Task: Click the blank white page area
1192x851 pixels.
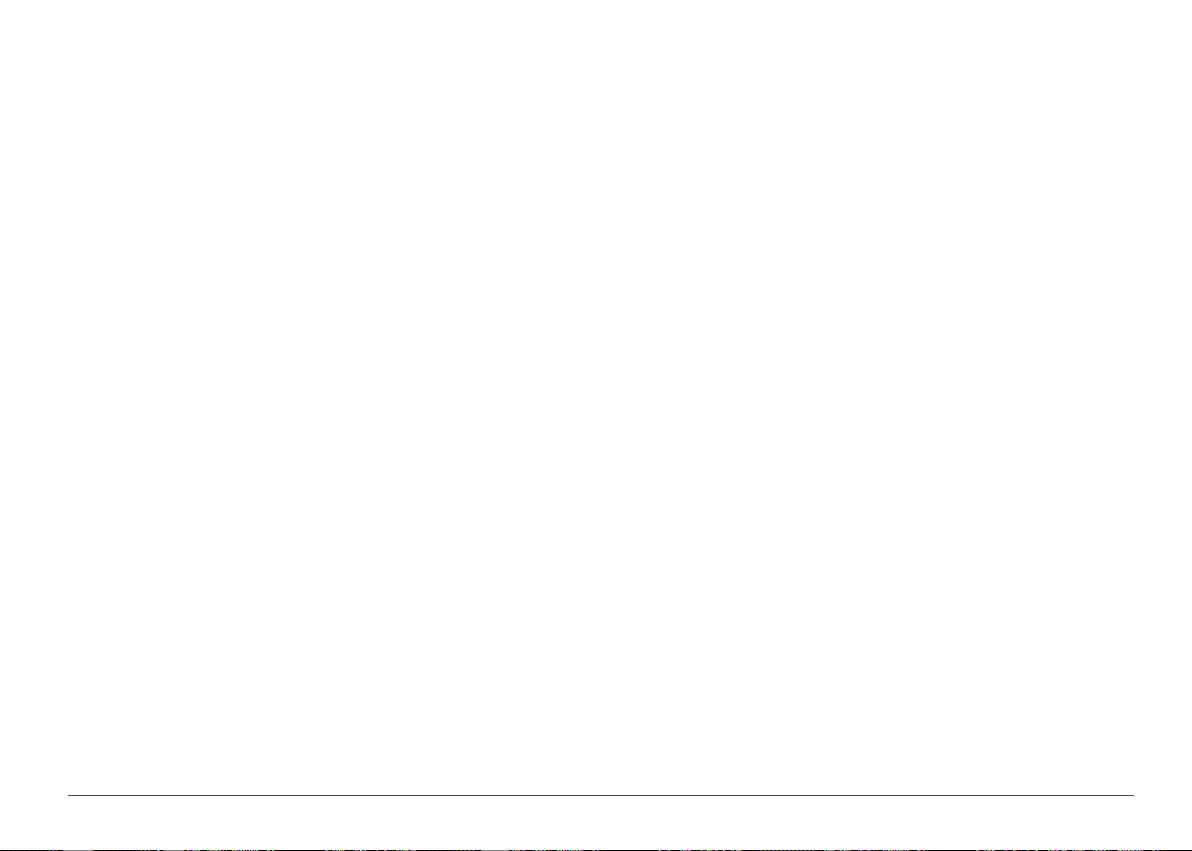Action: coord(596,395)
